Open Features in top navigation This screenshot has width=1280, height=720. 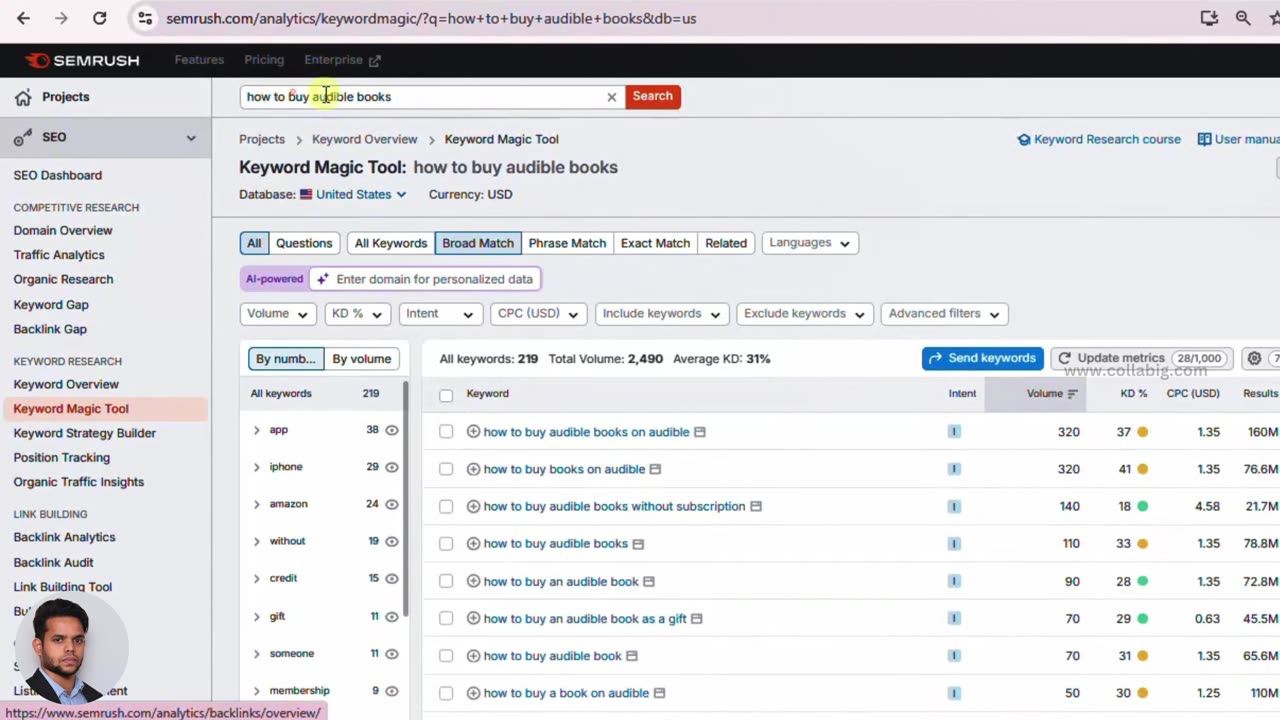click(199, 60)
